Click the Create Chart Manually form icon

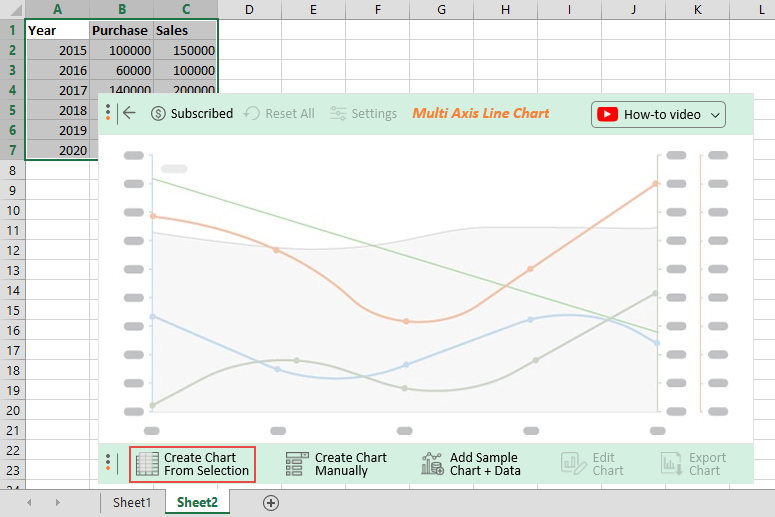point(297,464)
